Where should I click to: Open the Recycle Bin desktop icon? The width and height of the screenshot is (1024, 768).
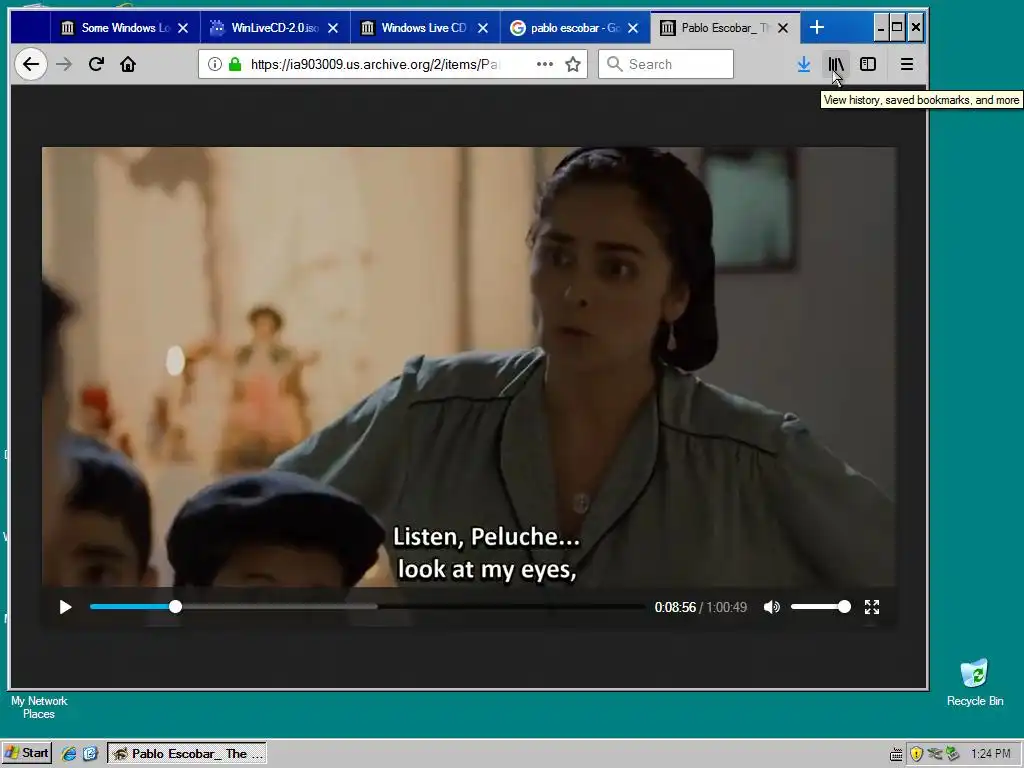click(974, 683)
